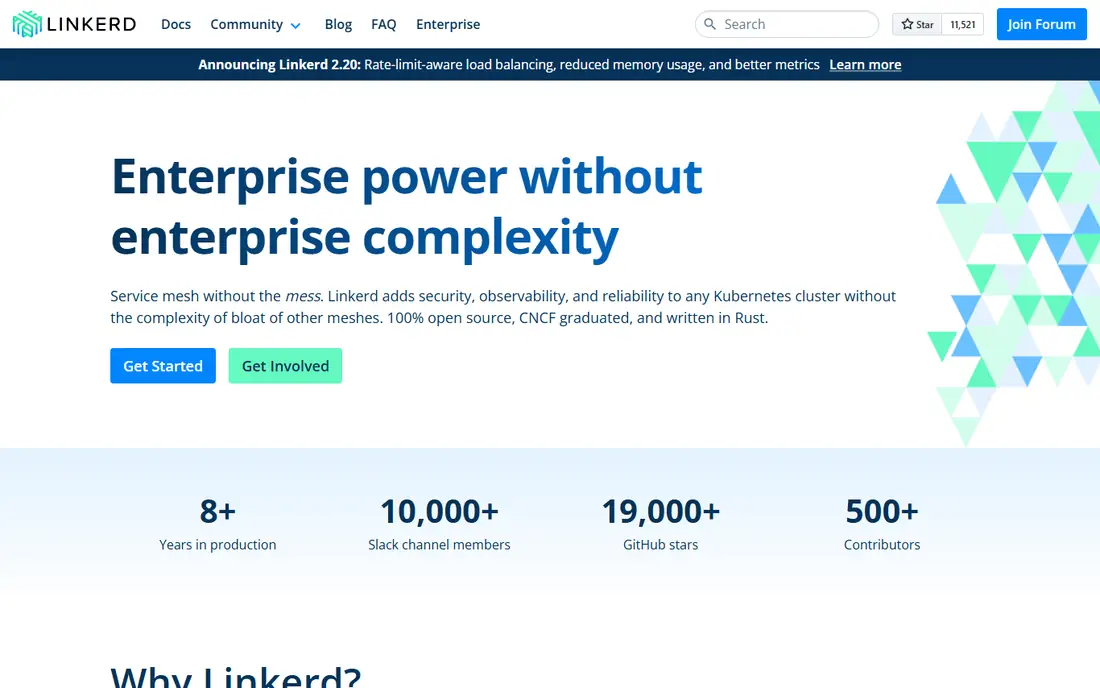Screen dimensions: 1100x688
Task: Click the '8+' statistic
Action: click(217, 511)
